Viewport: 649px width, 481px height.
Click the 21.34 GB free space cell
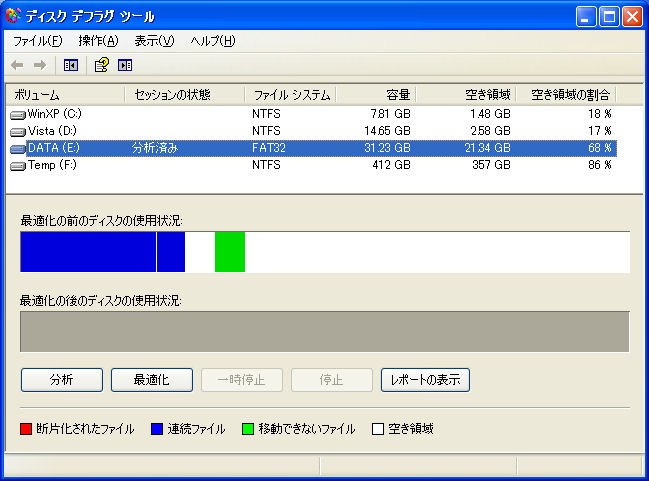(x=488, y=148)
